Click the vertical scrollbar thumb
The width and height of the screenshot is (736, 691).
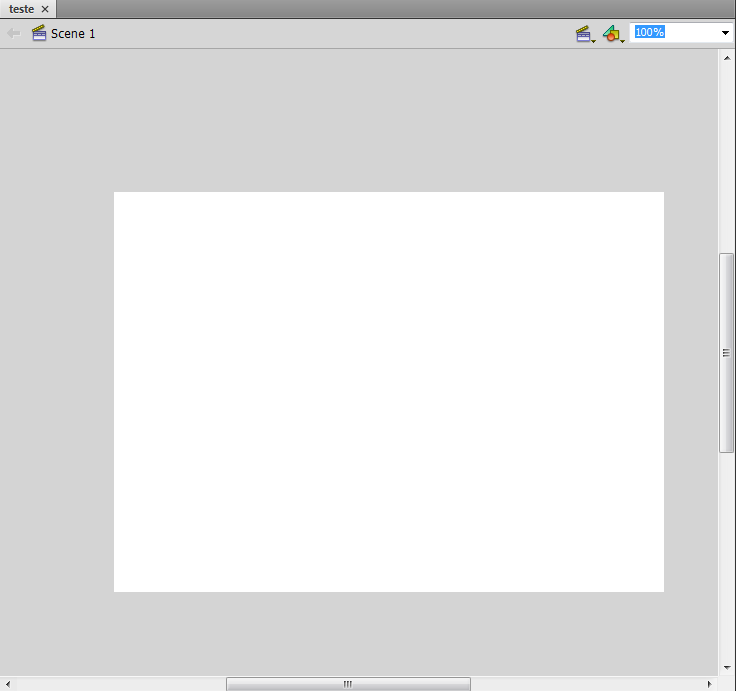click(x=727, y=352)
